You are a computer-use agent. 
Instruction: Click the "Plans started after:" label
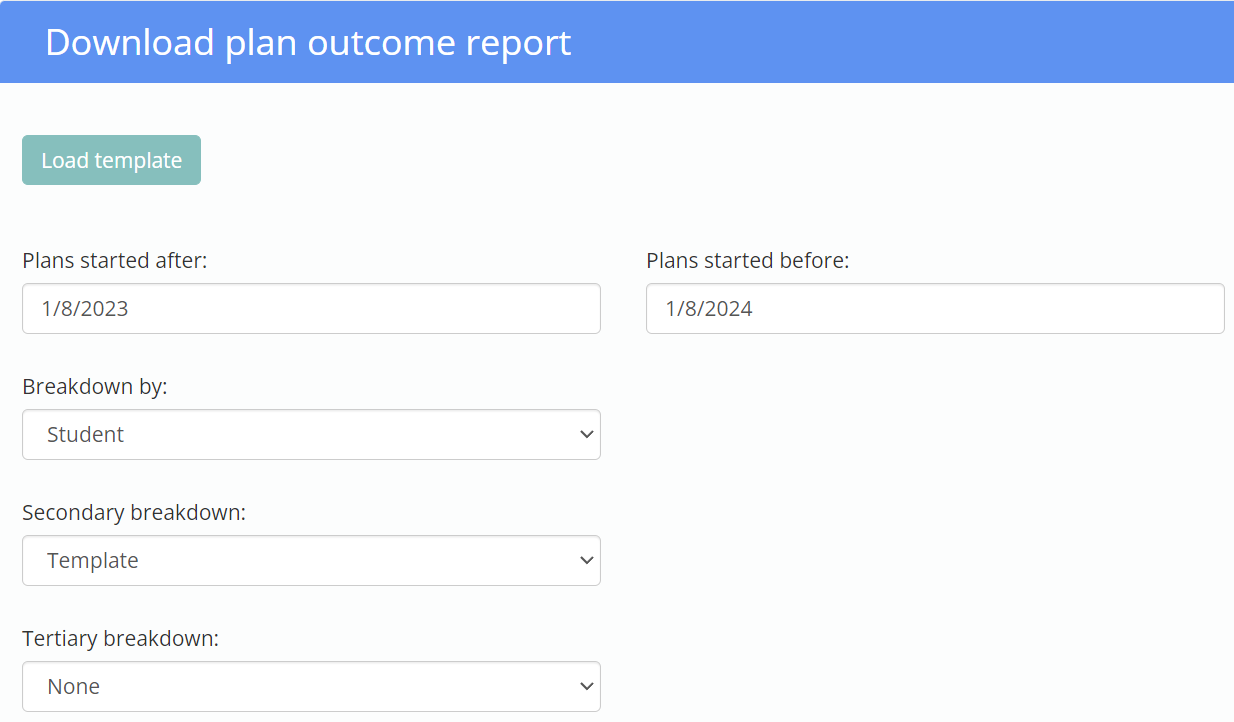point(115,261)
